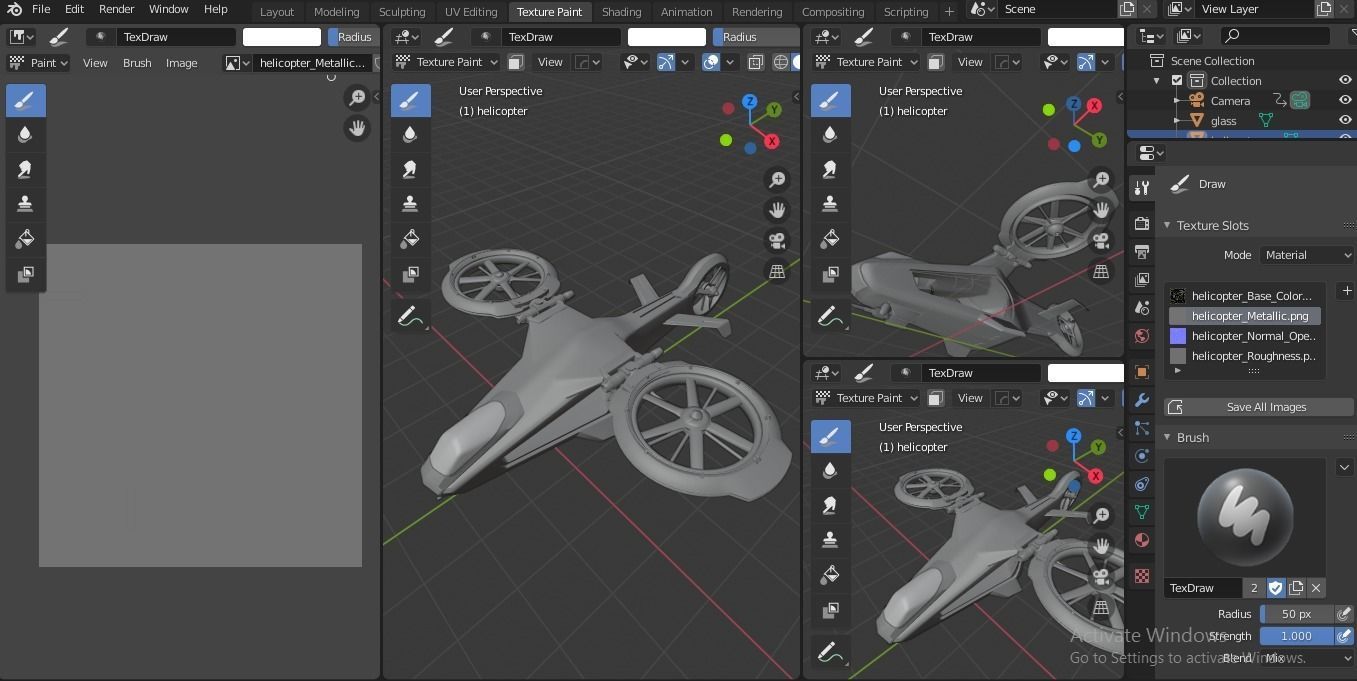This screenshot has width=1357, height=681.
Task: Collapse the Texture Slots panel
Action: 1167,226
